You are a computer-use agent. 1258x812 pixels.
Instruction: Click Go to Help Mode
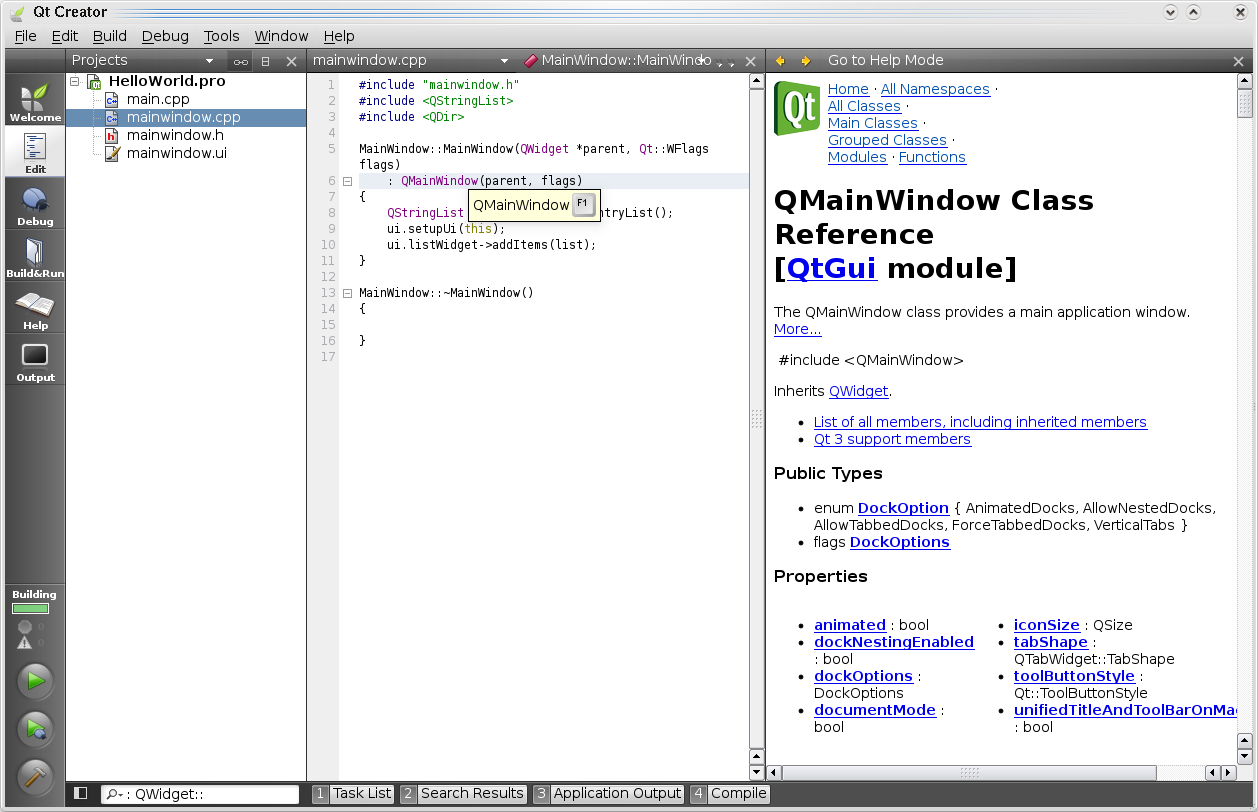click(885, 60)
